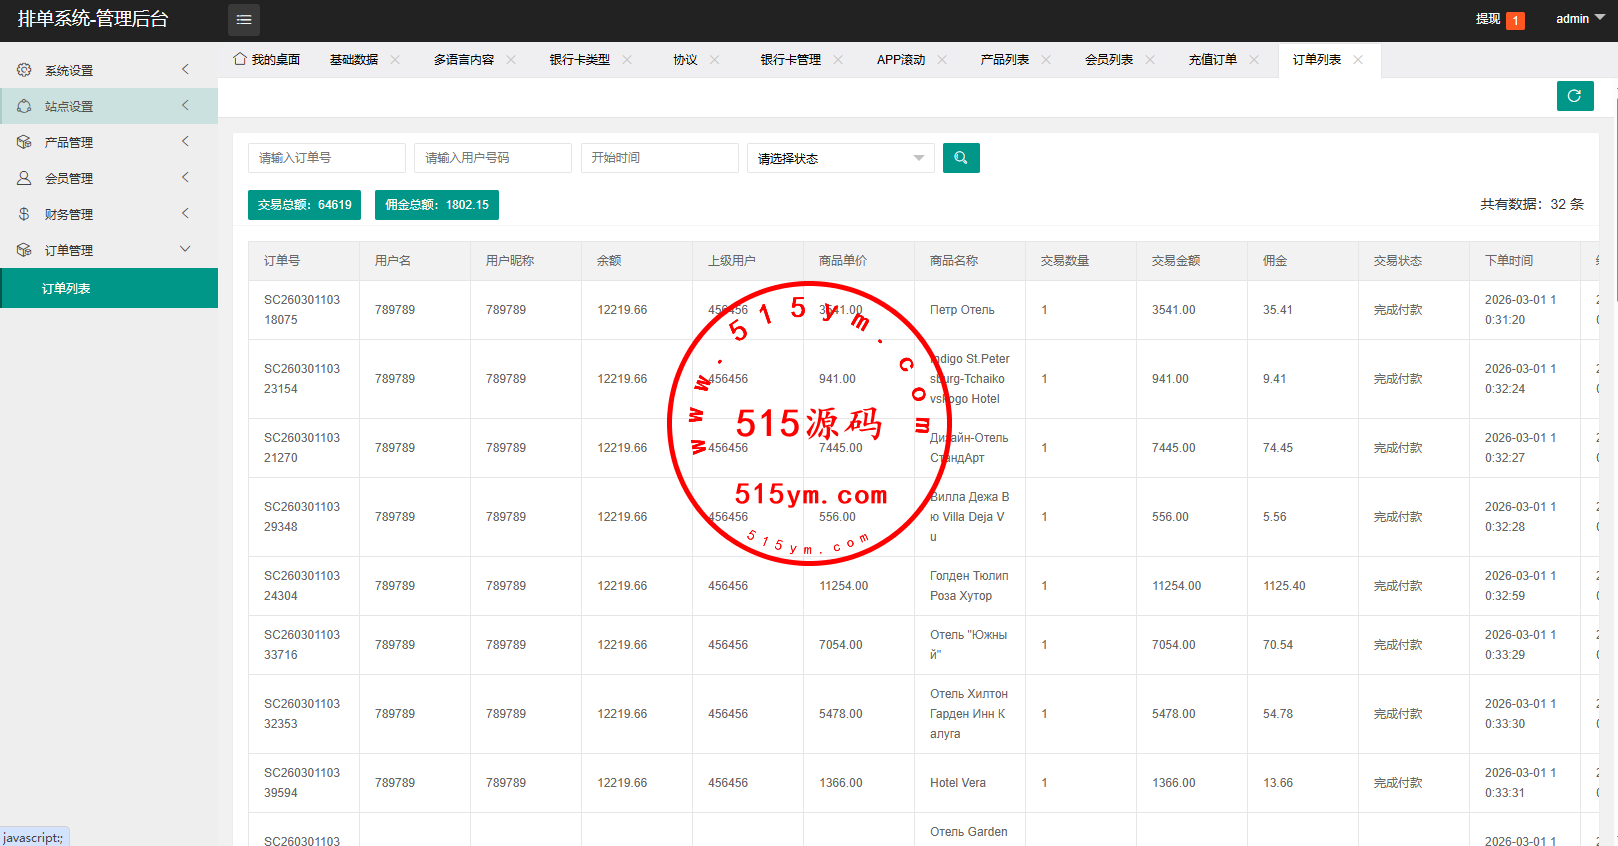Open the 请选择状态 status dropdown
The width and height of the screenshot is (1618, 846).
(841, 158)
